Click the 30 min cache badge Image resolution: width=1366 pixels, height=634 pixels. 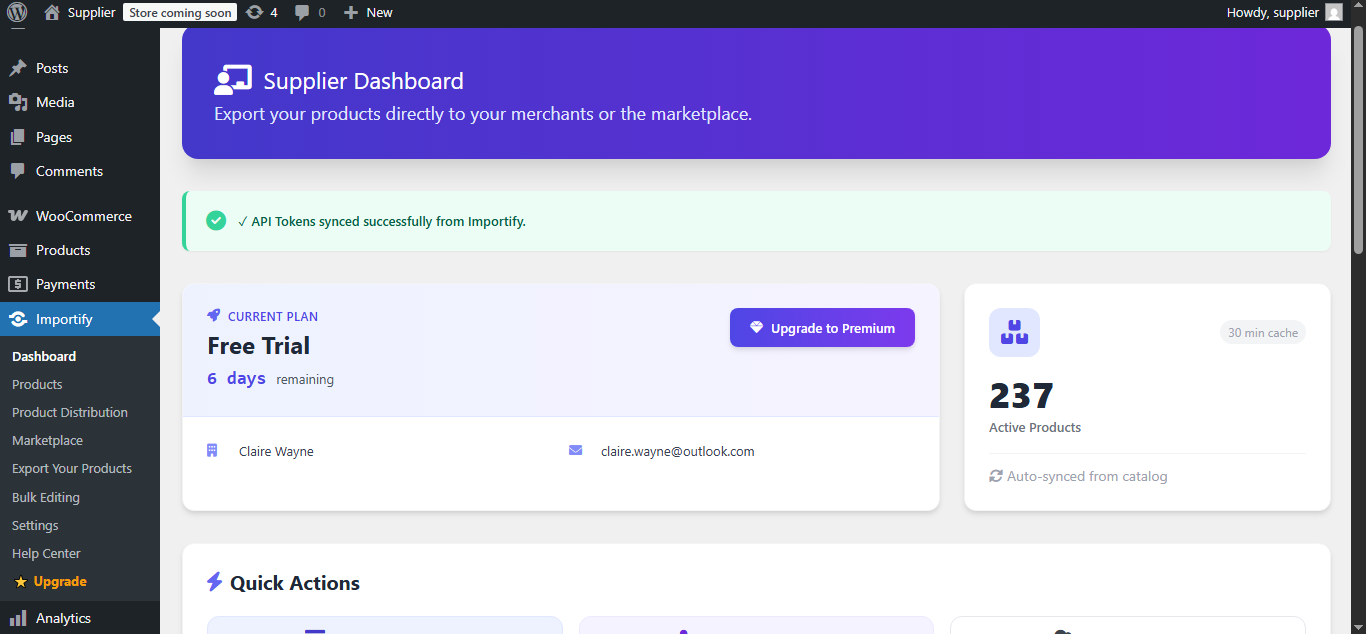click(x=1263, y=333)
